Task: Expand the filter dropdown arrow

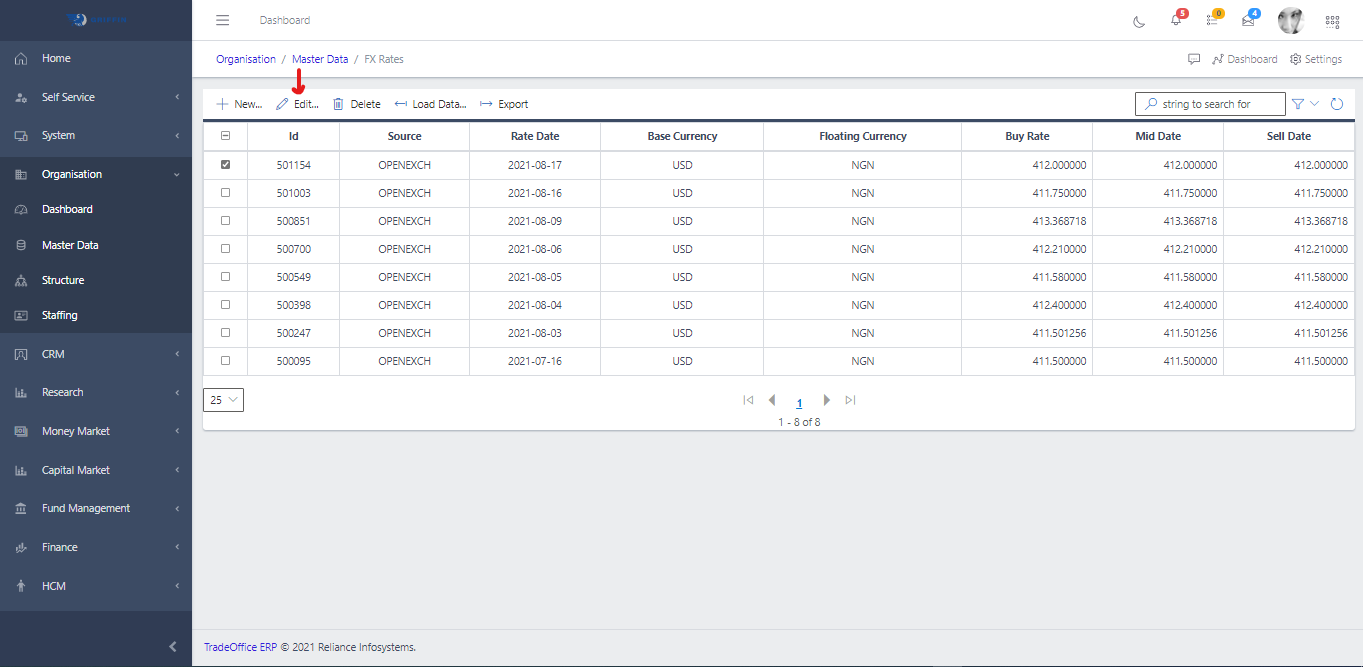Action: [1314, 104]
